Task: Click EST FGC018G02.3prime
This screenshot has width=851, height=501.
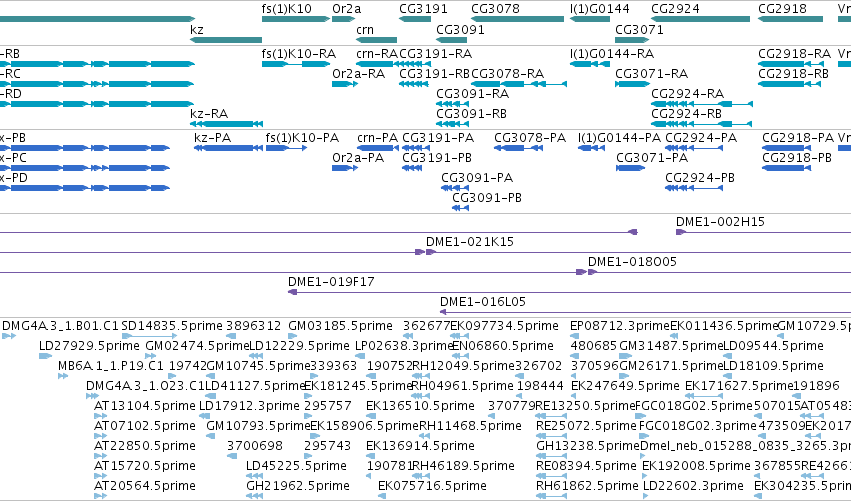Action: coord(697,427)
